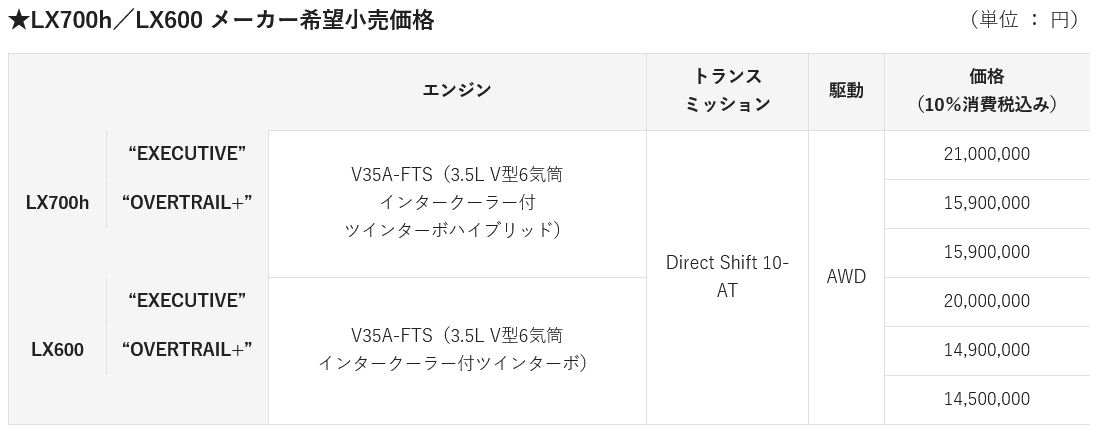1096x433 pixels.
Task: Click the Direct Shift 10-AT cell
Action: point(727,277)
